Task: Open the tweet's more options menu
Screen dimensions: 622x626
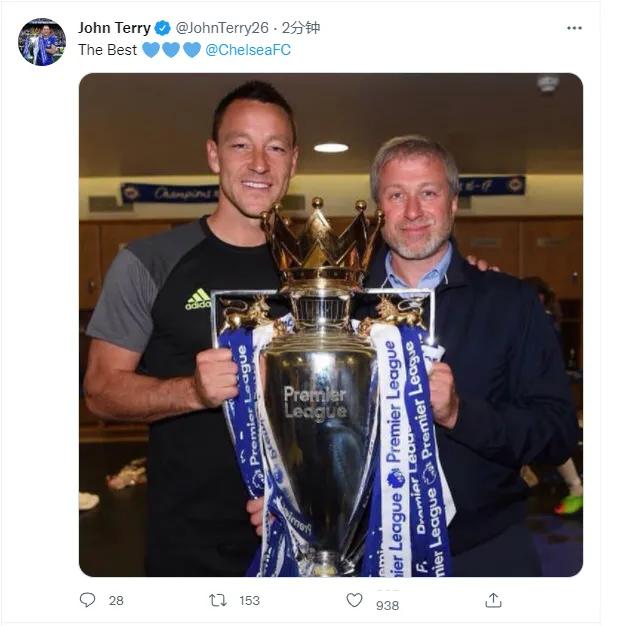Action: [574, 28]
